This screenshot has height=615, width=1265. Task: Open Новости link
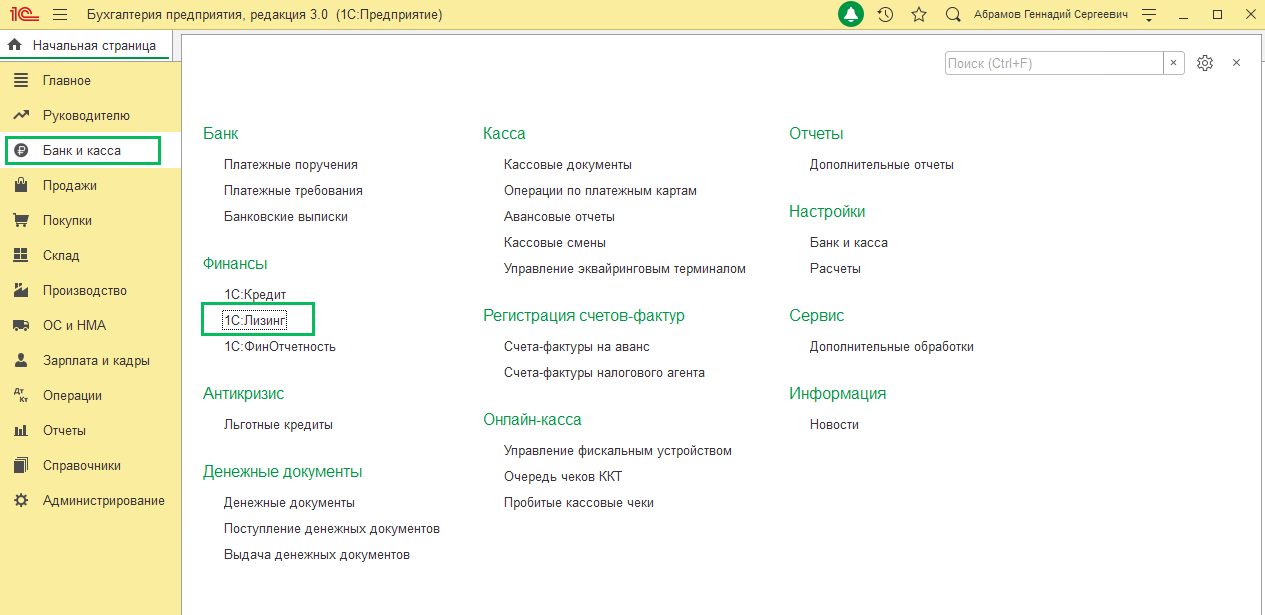pyautogui.click(x=834, y=425)
